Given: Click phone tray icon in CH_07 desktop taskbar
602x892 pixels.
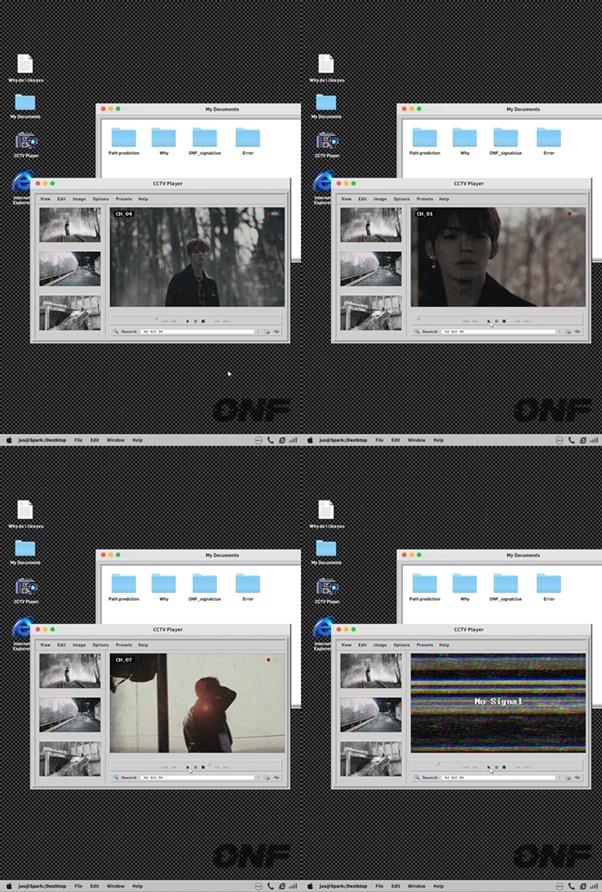Looking at the screenshot, I should [x=270, y=886].
